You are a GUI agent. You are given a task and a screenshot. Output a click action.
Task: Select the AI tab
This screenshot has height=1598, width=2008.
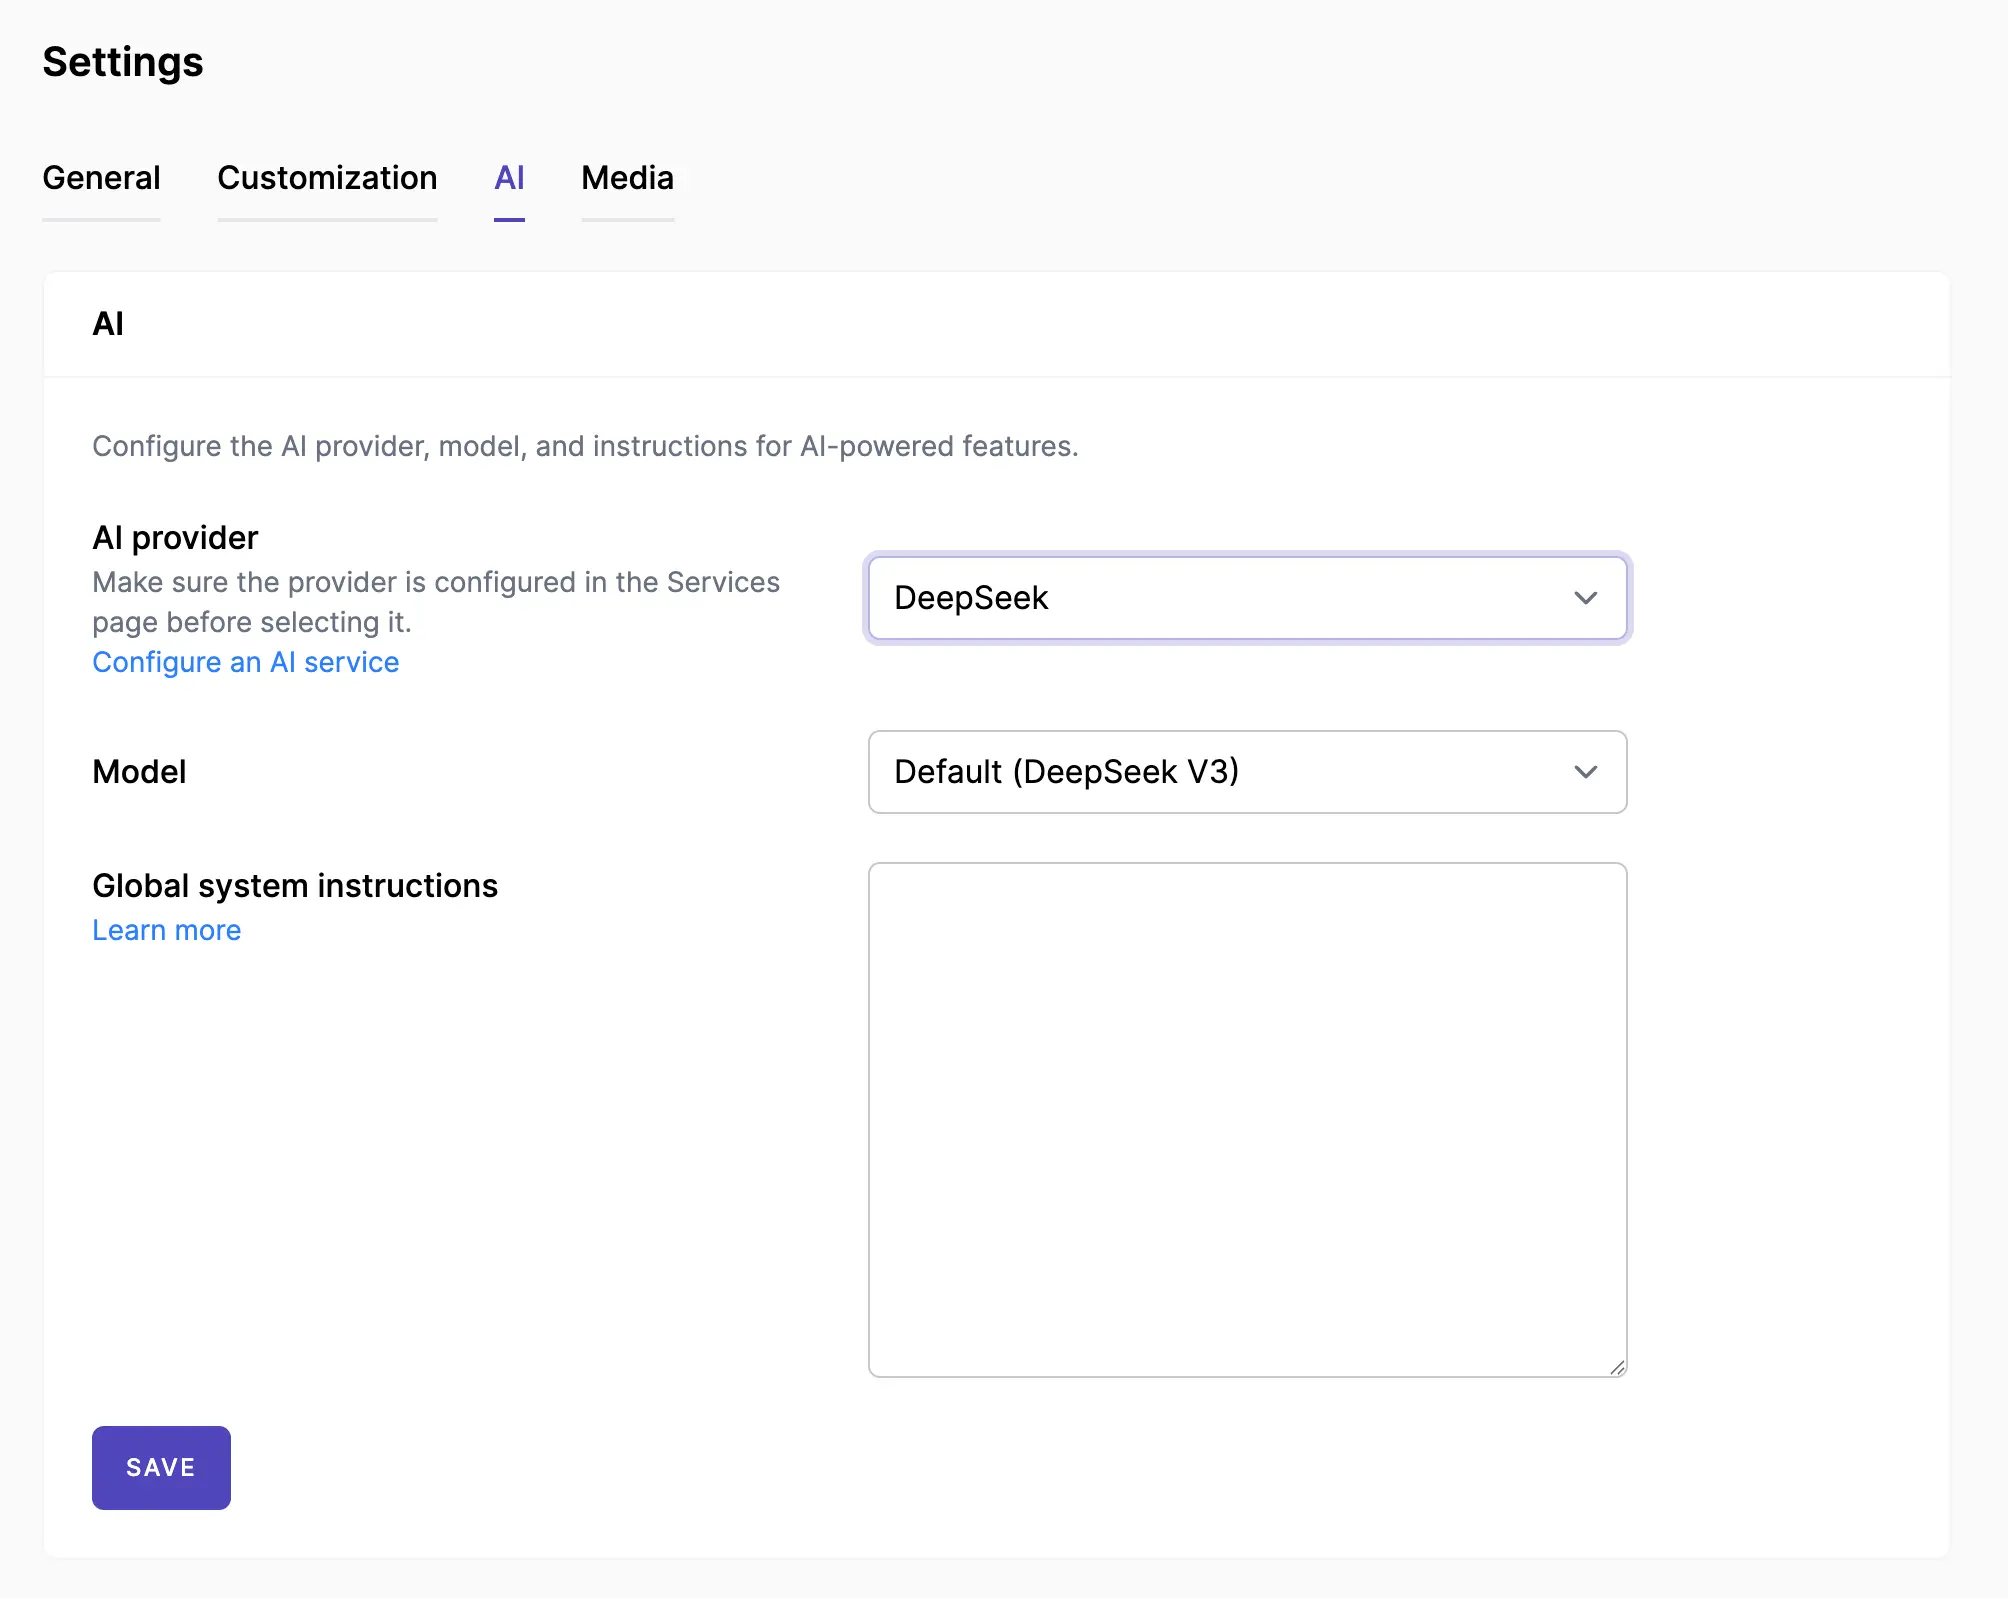[x=509, y=178]
